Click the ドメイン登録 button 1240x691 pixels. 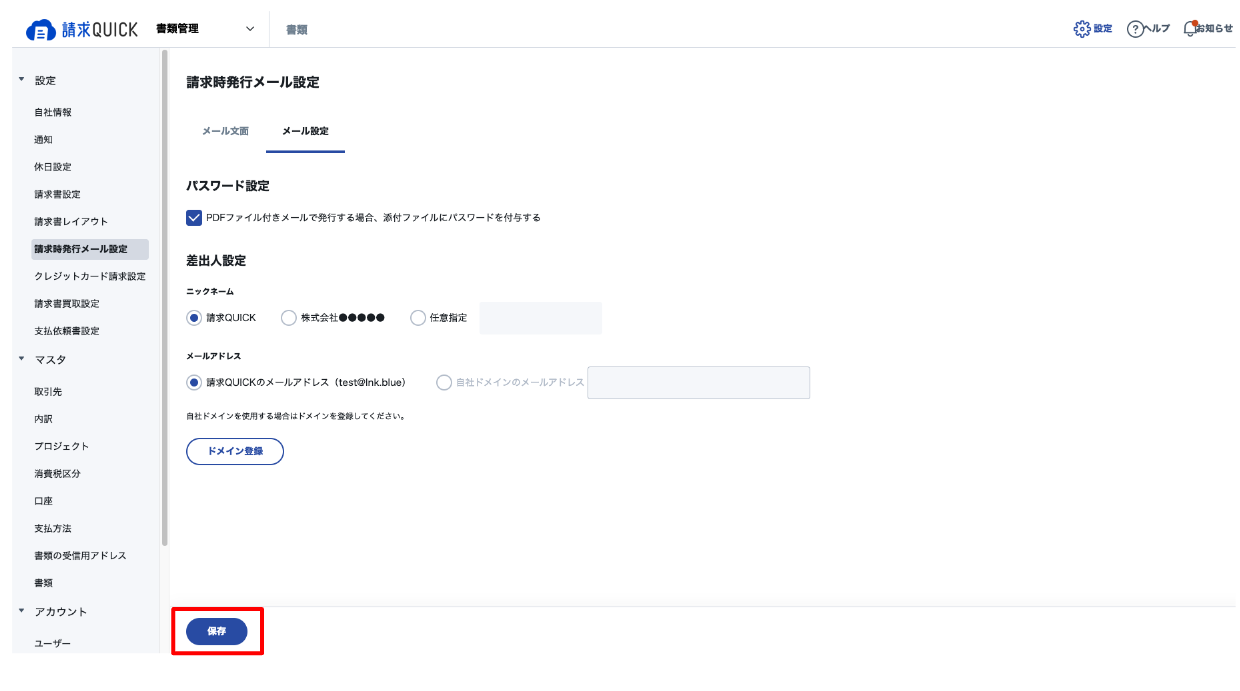[x=235, y=451]
